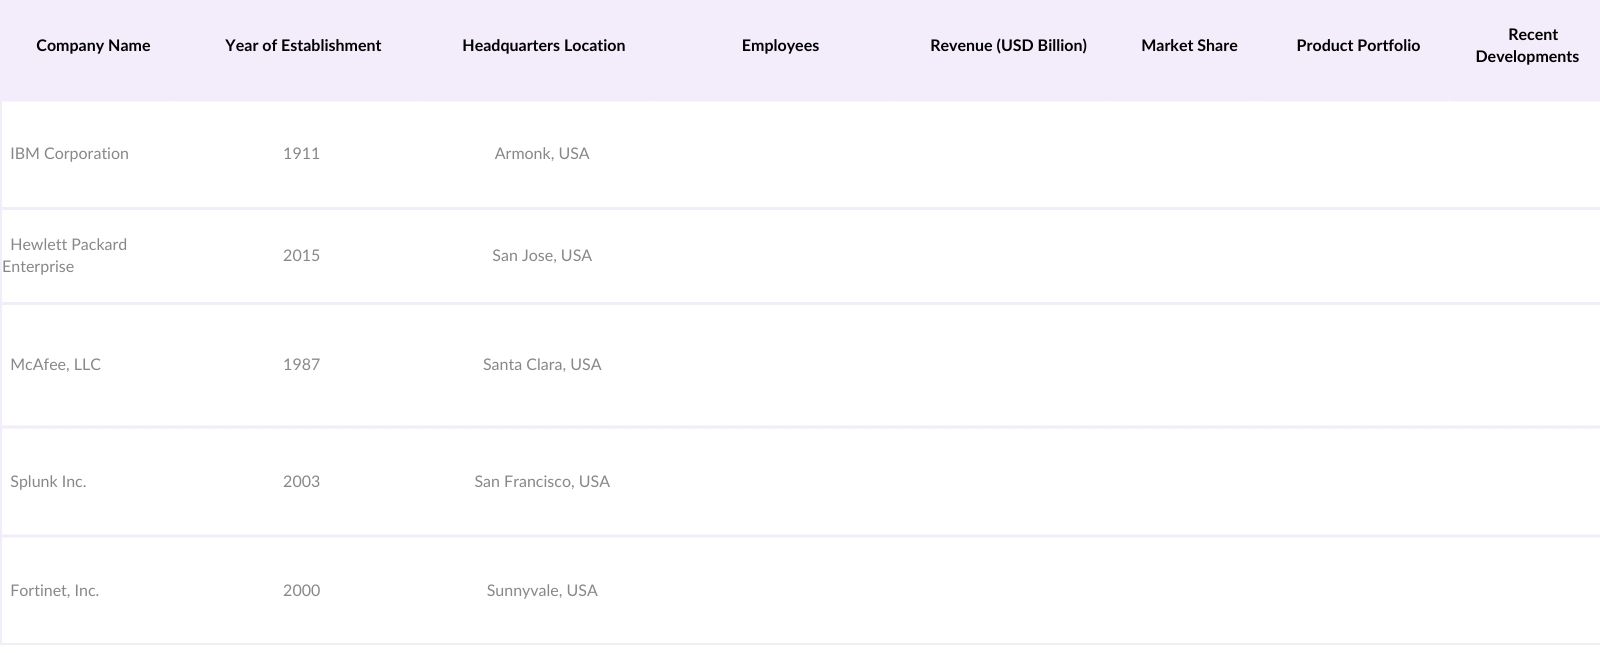Select the Headquarters Location column header
The width and height of the screenshot is (1600, 653).
tap(543, 46)
